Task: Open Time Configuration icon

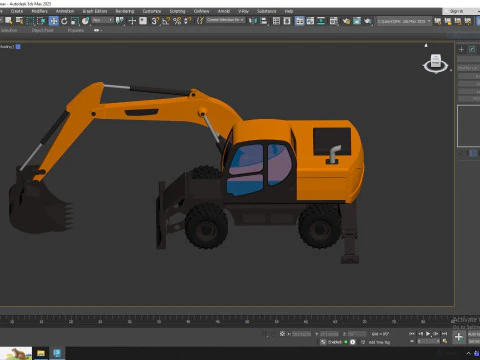Action: coord(445,341)
